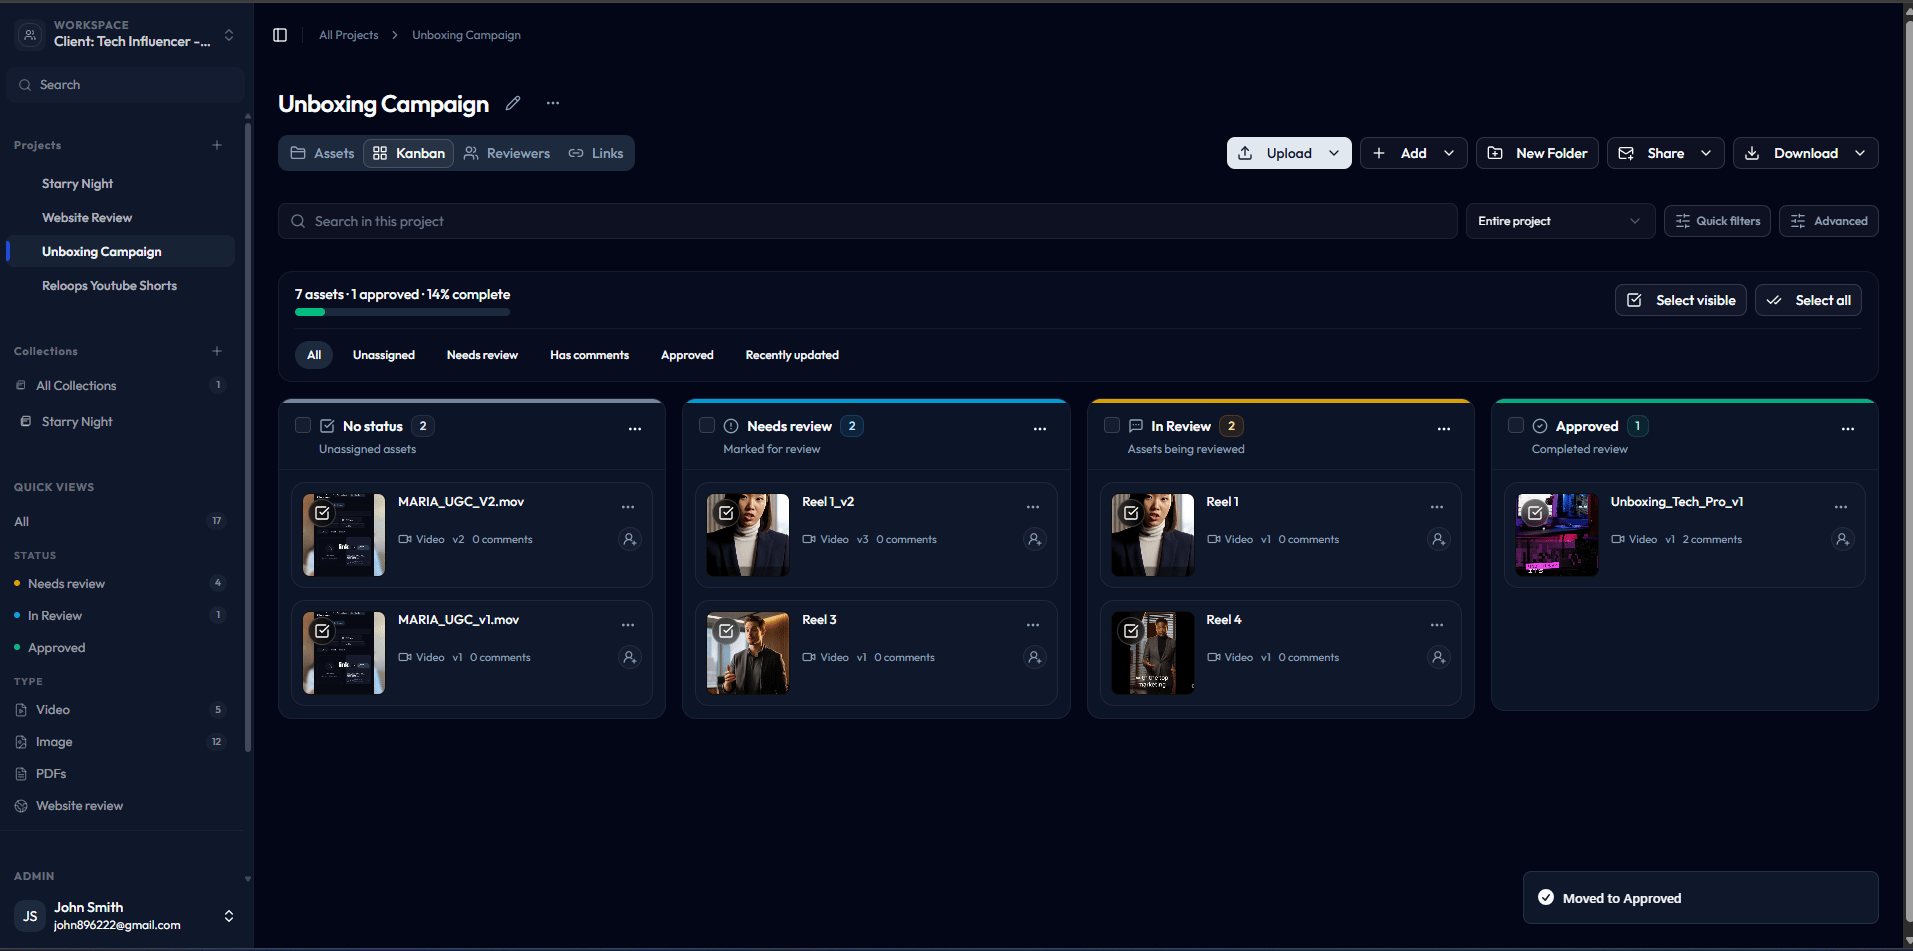The width and height of the screenshot is (1913, 951).
Task: Add a new collection with plus icon
Action: [217, 351]
